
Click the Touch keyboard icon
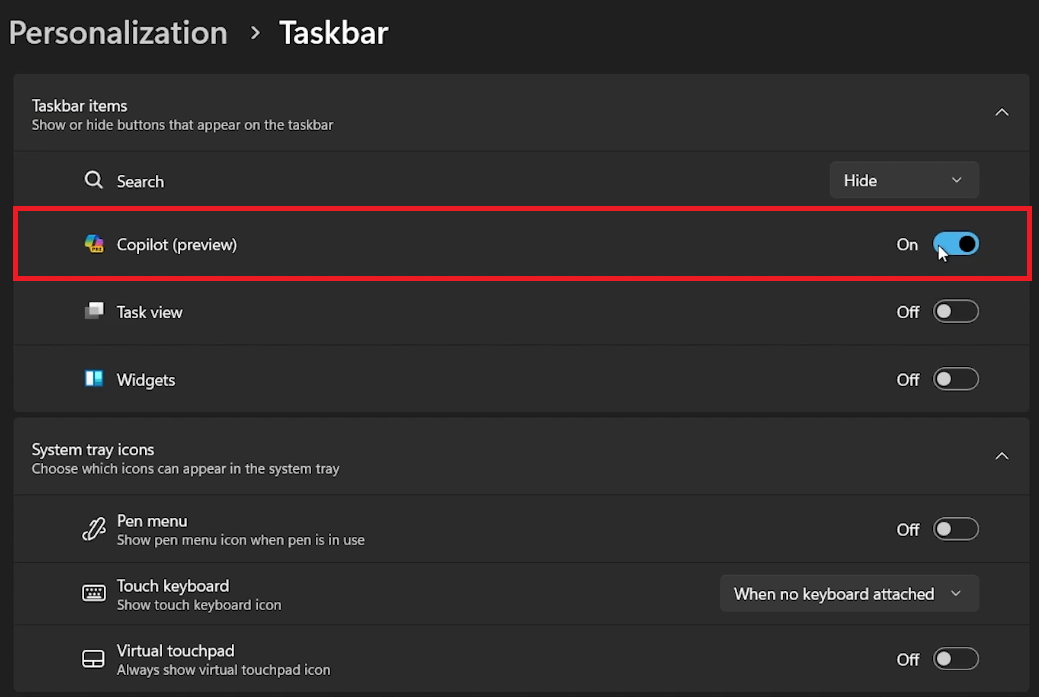(x=94, y=594)
